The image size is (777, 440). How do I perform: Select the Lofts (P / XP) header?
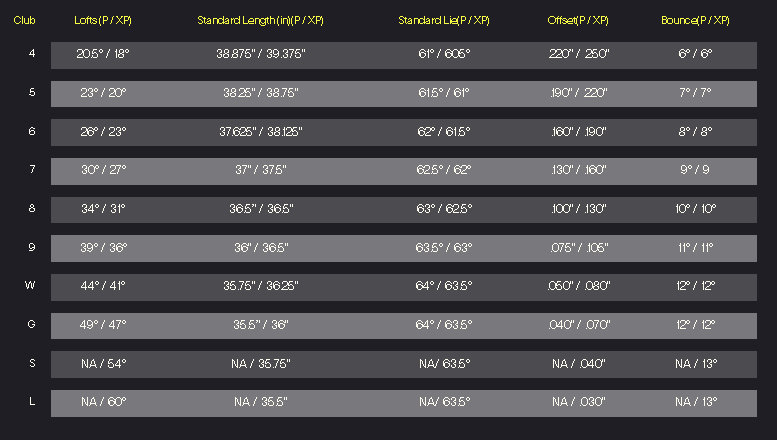coord(103,20)
